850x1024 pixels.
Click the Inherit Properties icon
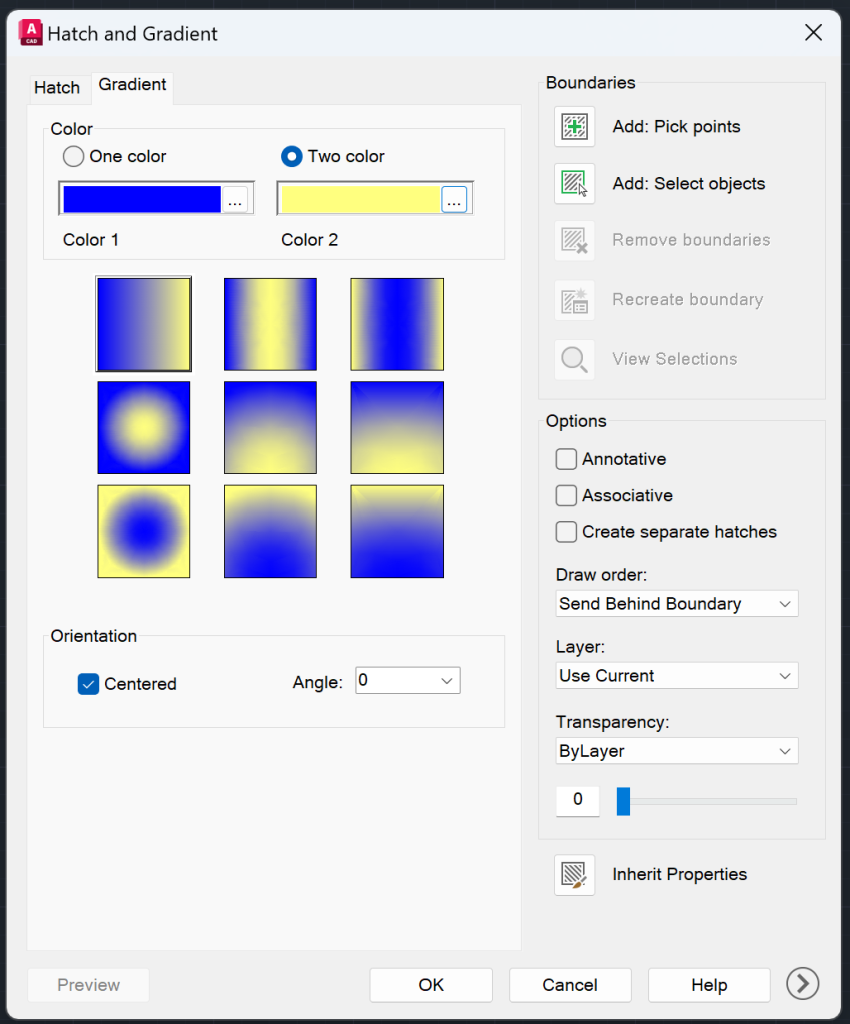pos(574,875)
